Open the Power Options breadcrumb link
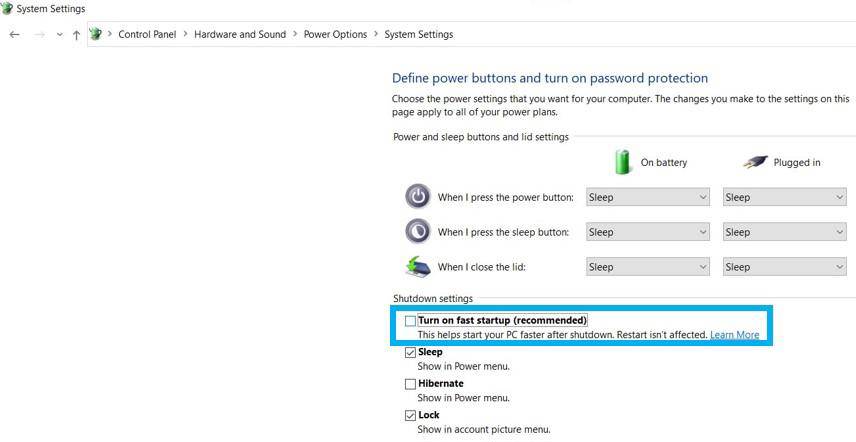This screenshot has height=442, width=856. 335,34
